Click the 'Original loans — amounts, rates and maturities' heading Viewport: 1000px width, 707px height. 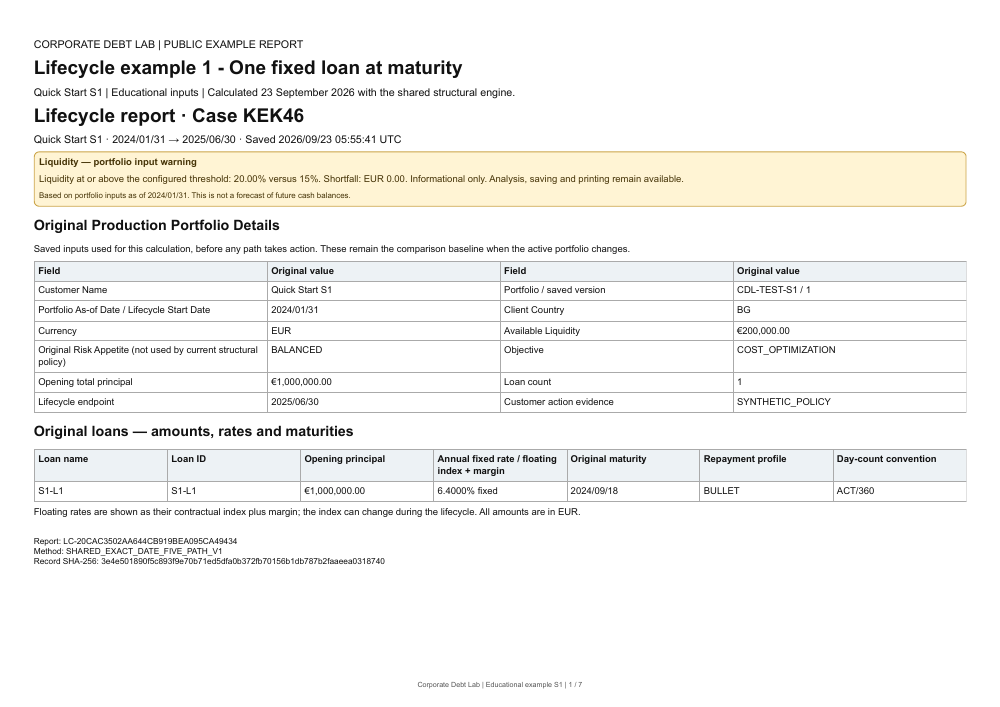[193, 432]
